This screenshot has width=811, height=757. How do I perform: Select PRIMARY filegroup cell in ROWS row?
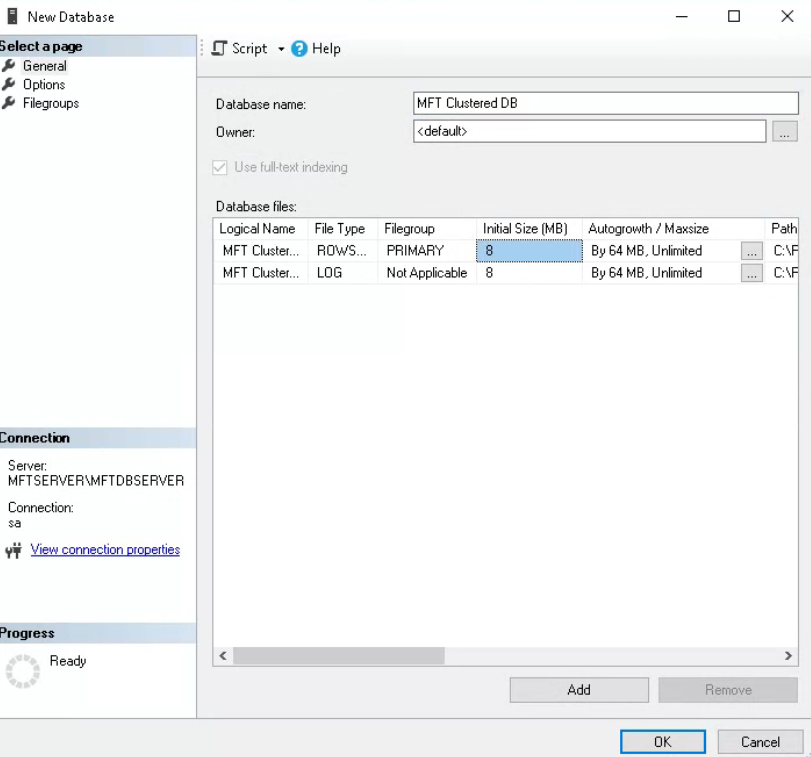pyautogui.click(x=426, y=251)
